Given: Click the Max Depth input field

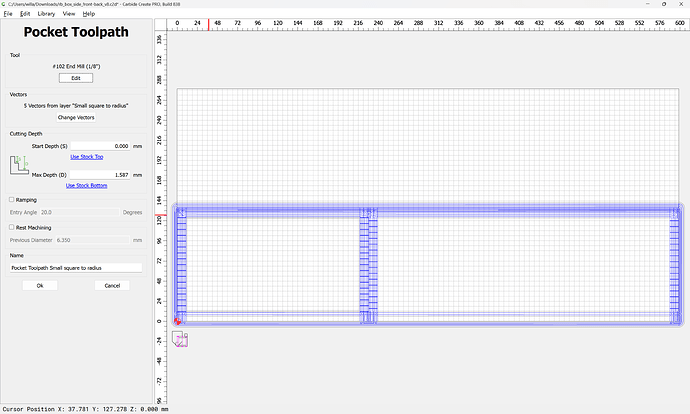Looking at the screenshot, I should point(100,174).
